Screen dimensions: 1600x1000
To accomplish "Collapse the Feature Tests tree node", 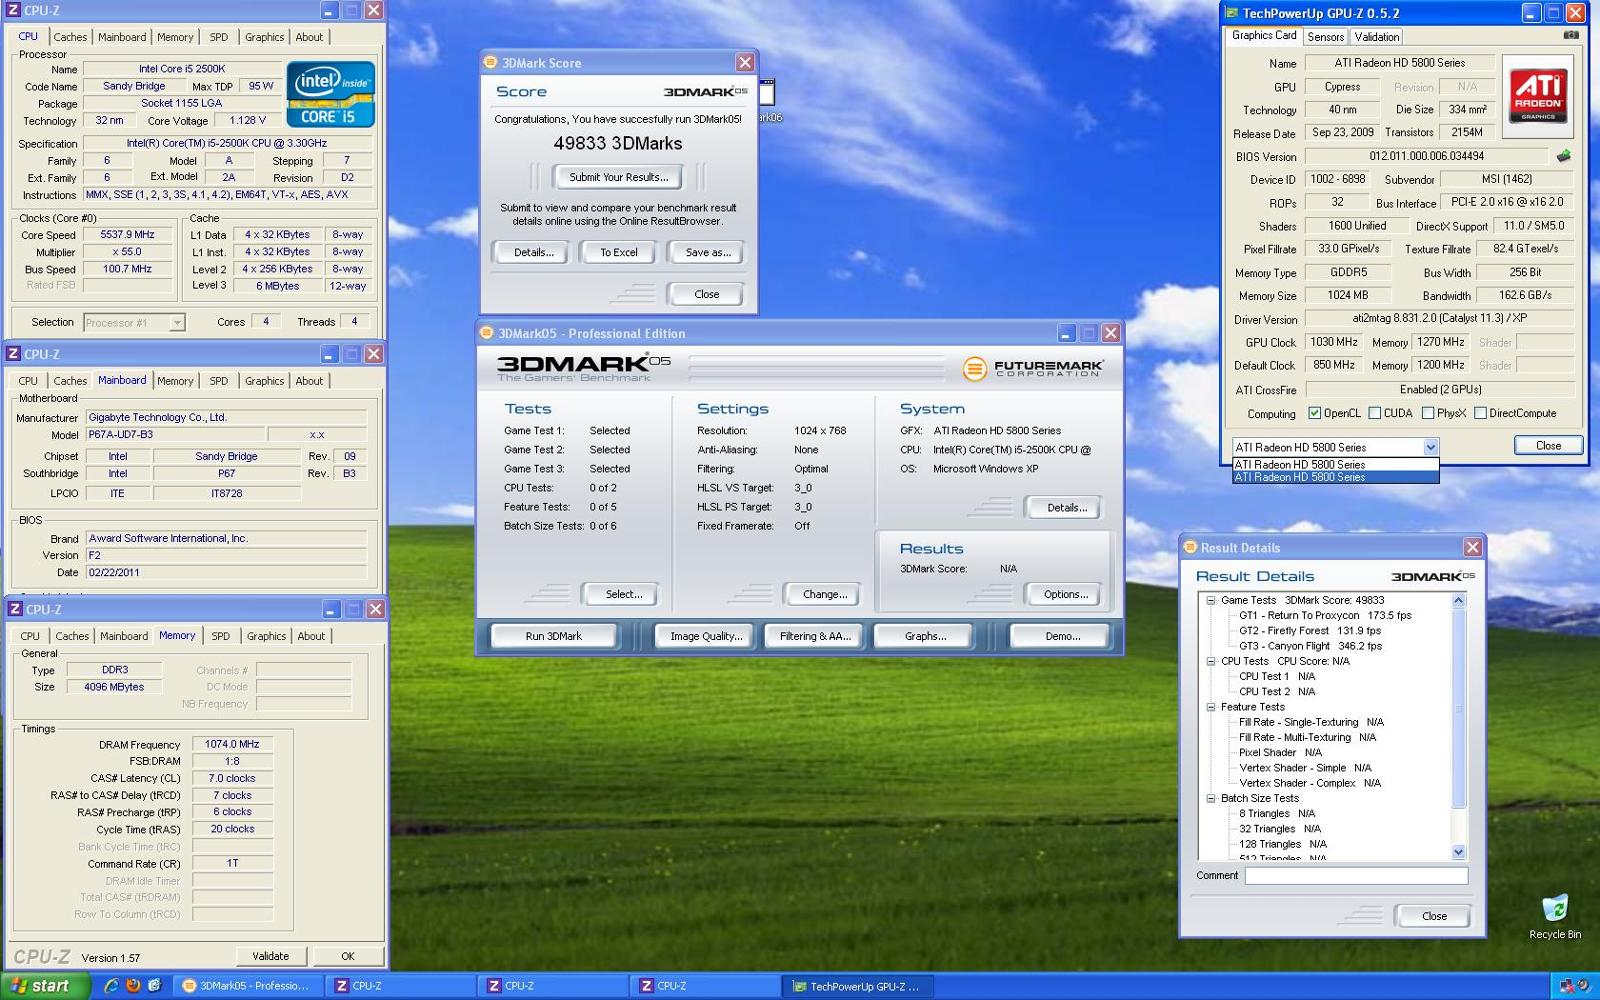I will click(x=1210, y=707).
